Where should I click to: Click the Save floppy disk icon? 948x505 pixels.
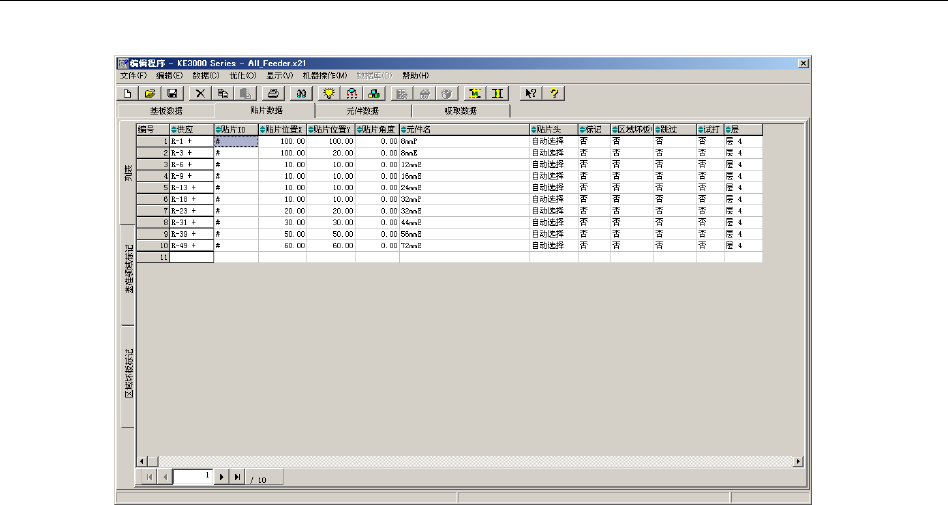[x=171, y=92]
